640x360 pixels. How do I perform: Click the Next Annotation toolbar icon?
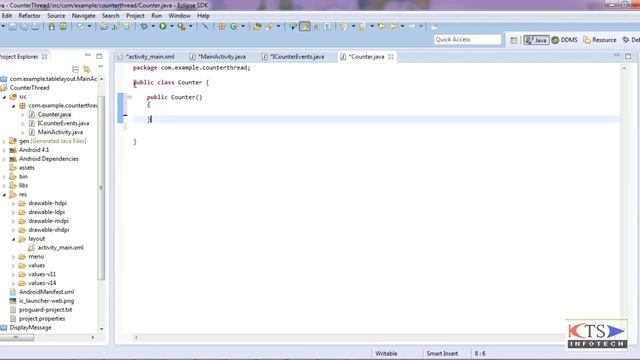tap(343, 27)
